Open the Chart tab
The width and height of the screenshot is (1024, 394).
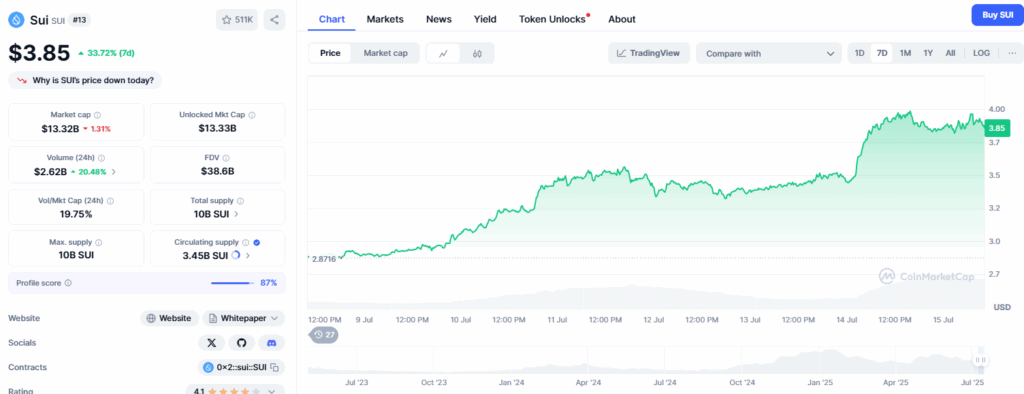coord(332,19)
